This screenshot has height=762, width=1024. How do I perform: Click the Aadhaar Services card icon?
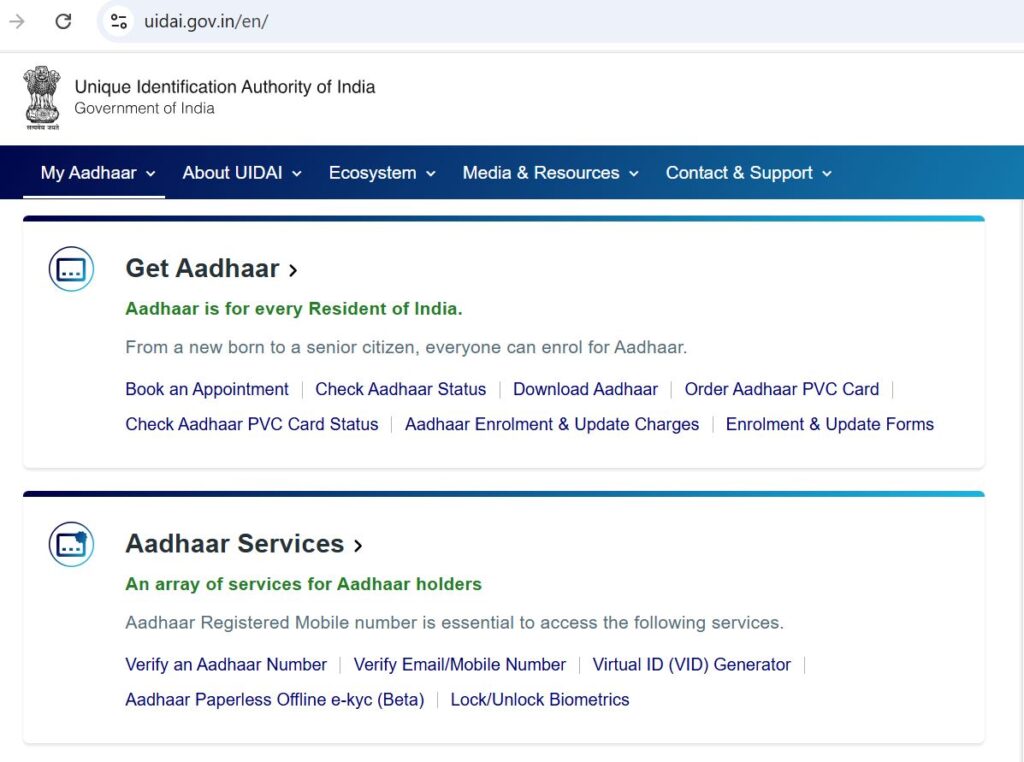71,544
